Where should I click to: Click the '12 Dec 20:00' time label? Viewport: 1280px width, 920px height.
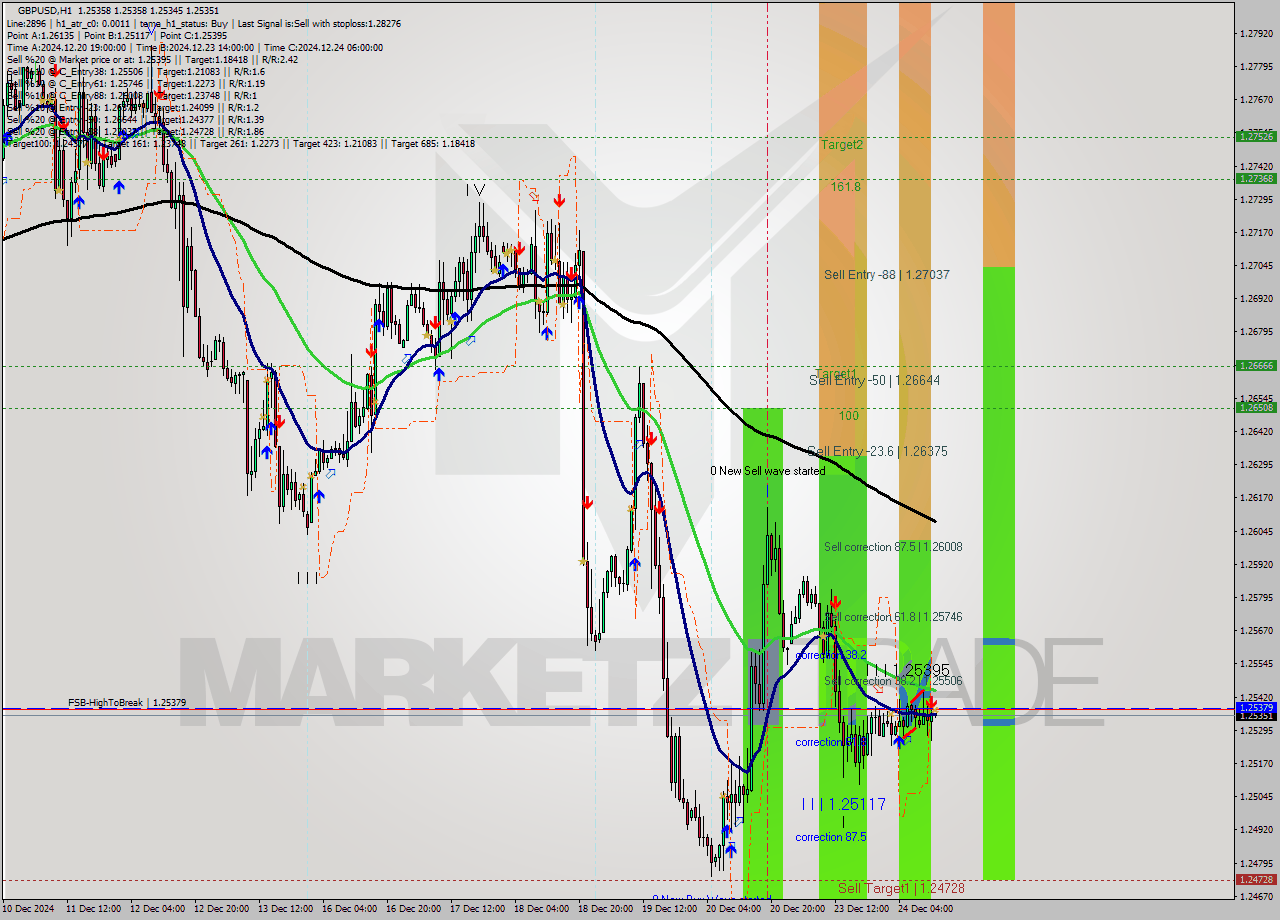click(x=222, y=909)
